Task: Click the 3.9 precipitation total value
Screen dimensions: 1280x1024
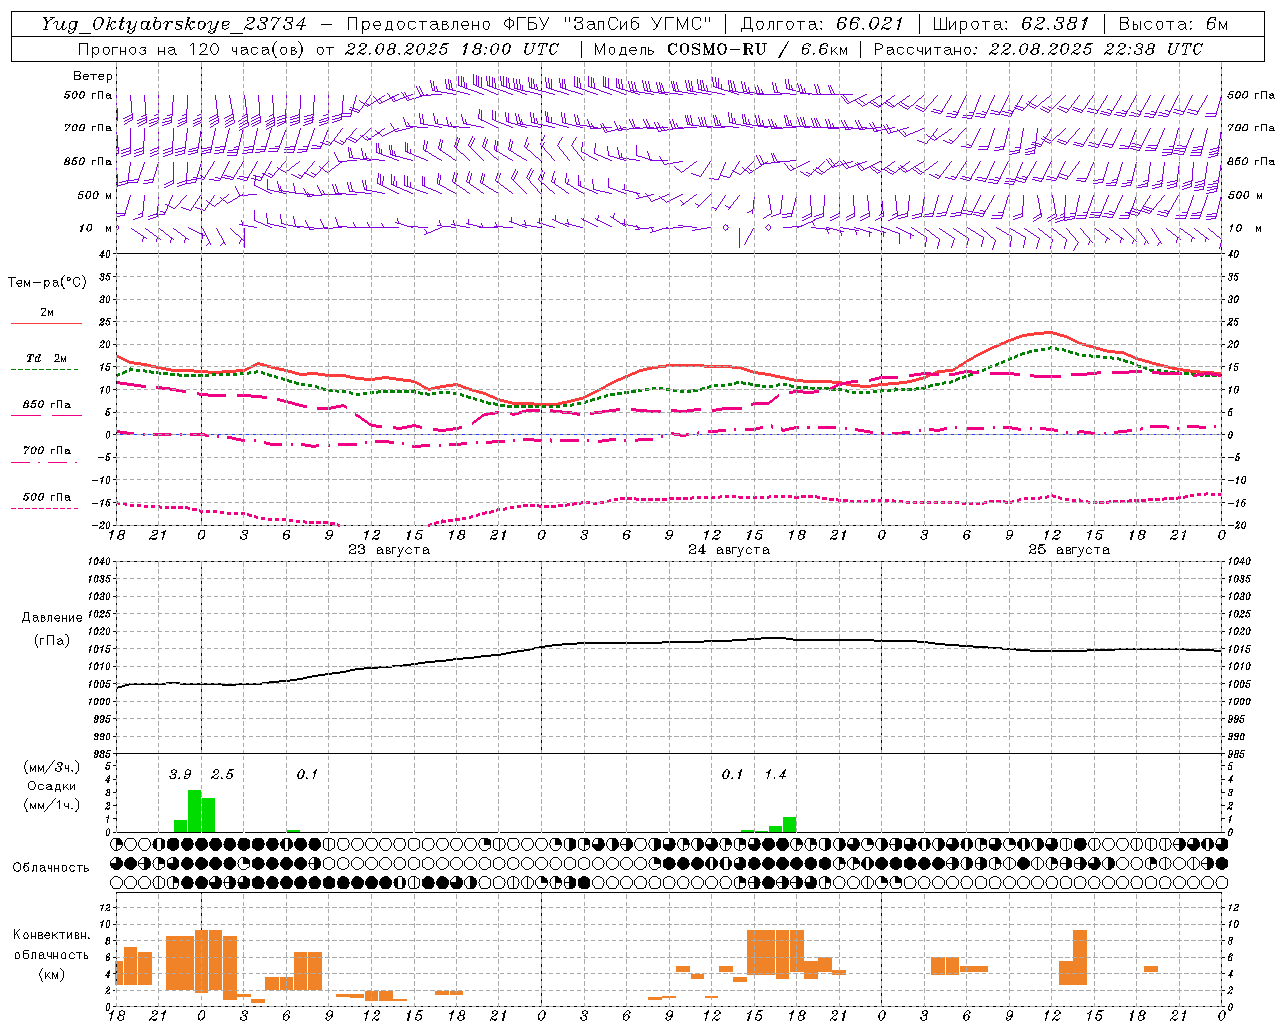Action: click(180, 775)
